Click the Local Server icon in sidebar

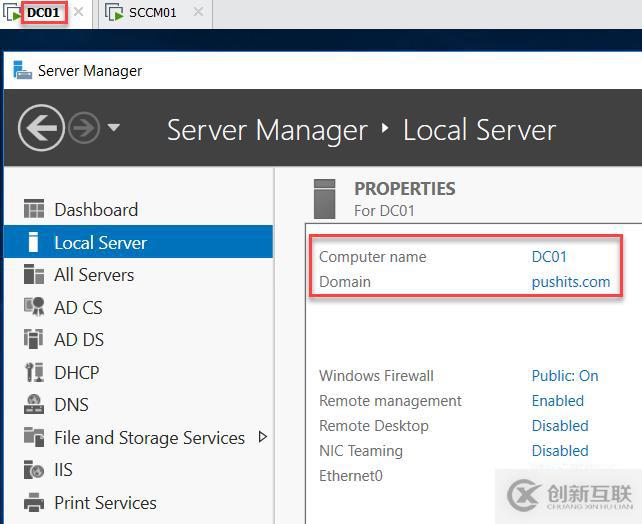click(x=33, y=242)
